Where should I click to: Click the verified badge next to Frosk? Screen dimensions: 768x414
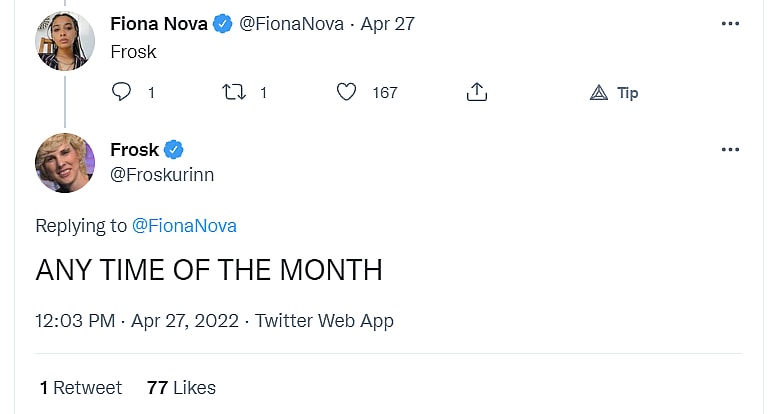pos(174,150)
